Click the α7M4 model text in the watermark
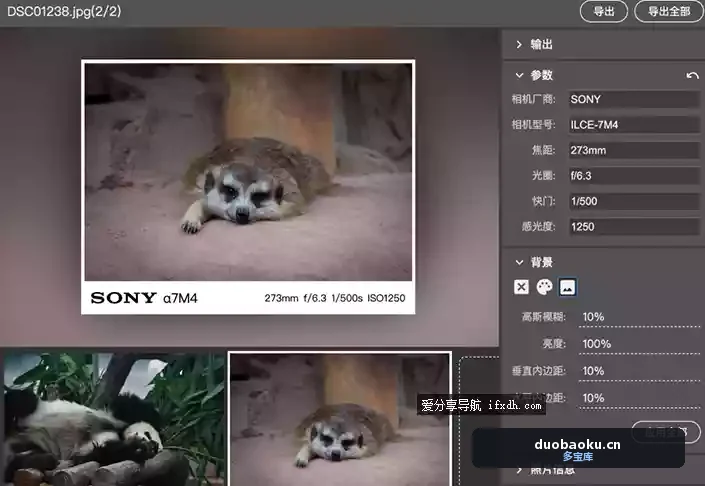Image resolution: width=705 pixels, height=486 pixels. click(x=180, y=299)
